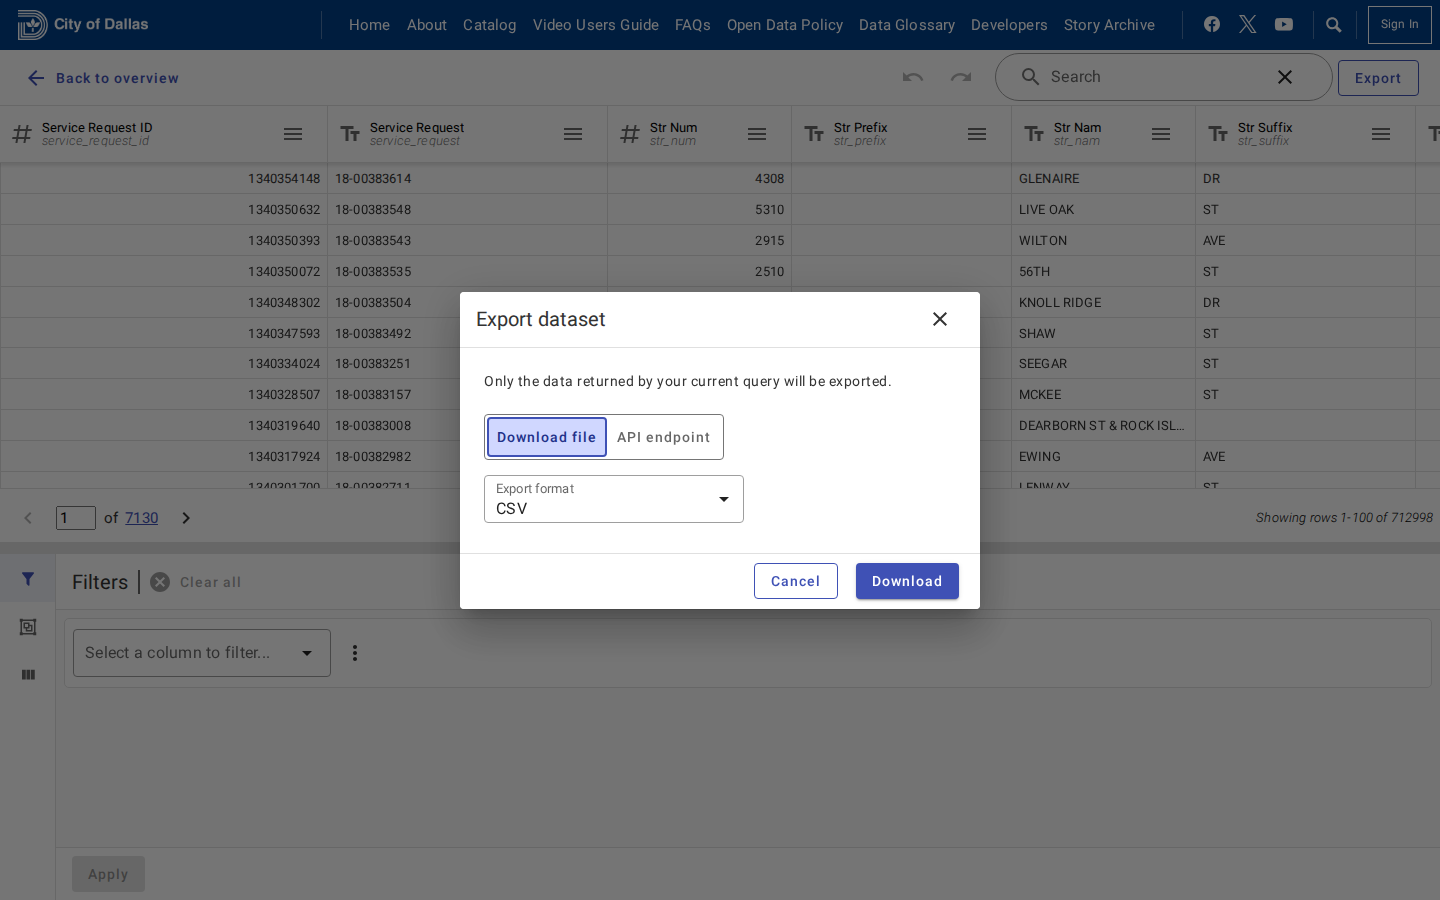Viewport: 1440px width, 900px height.
Task: Click the Clear all circle-x icon
Action: pyautogui.click(x=160, y=582)
